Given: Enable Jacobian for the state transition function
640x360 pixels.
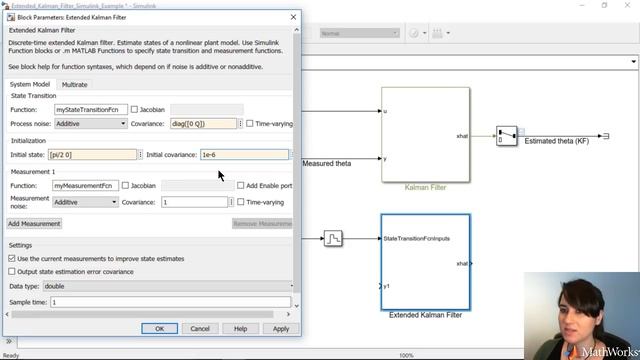Looking at the screenshot, I should [x=134, y=109].
